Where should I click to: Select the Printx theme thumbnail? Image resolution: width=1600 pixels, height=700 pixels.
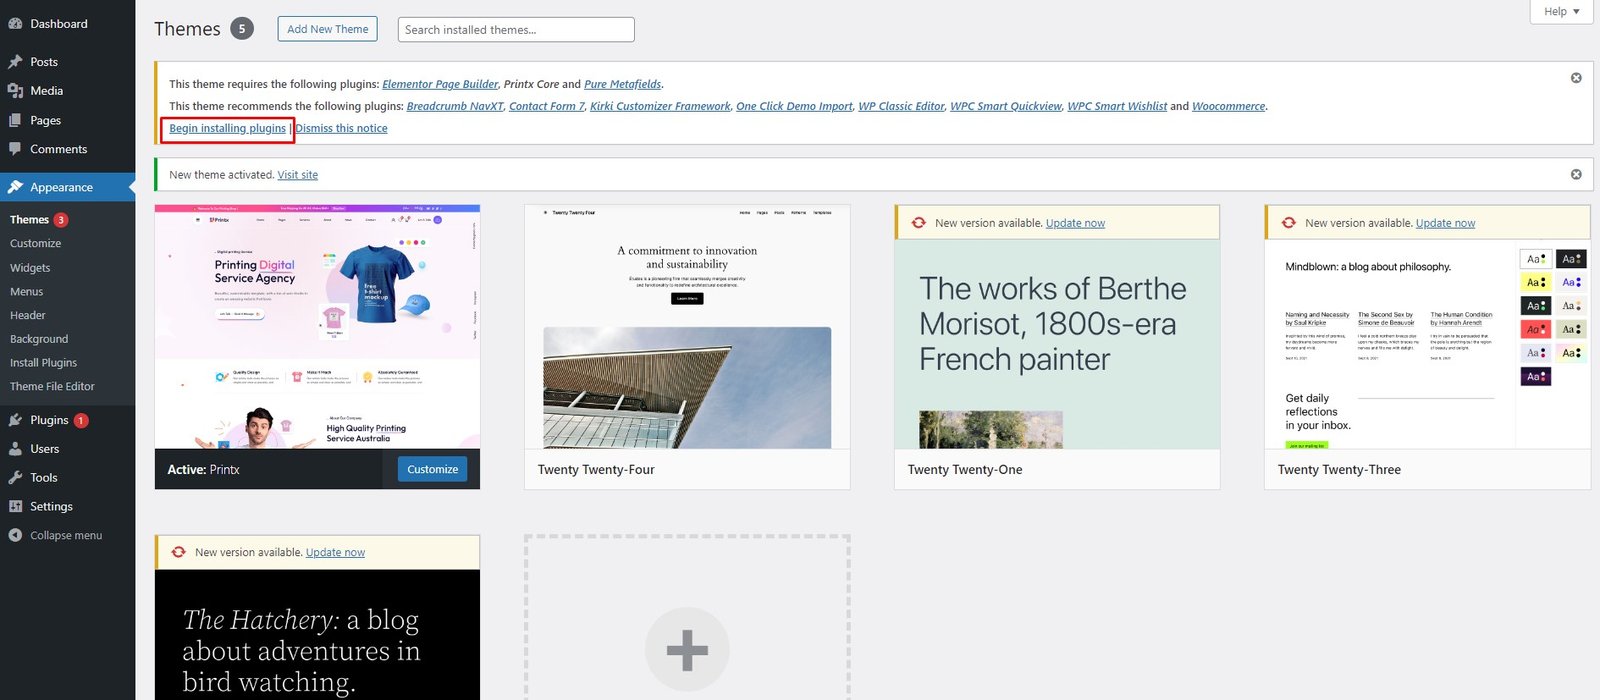point(317,327)
